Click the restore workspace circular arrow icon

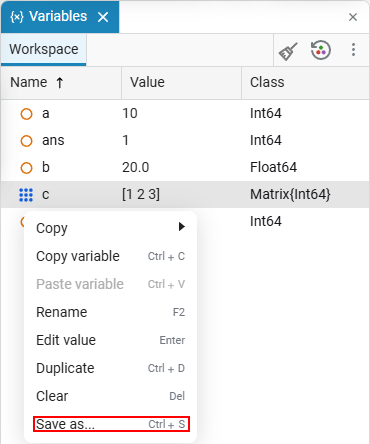(x=321, y=50)
